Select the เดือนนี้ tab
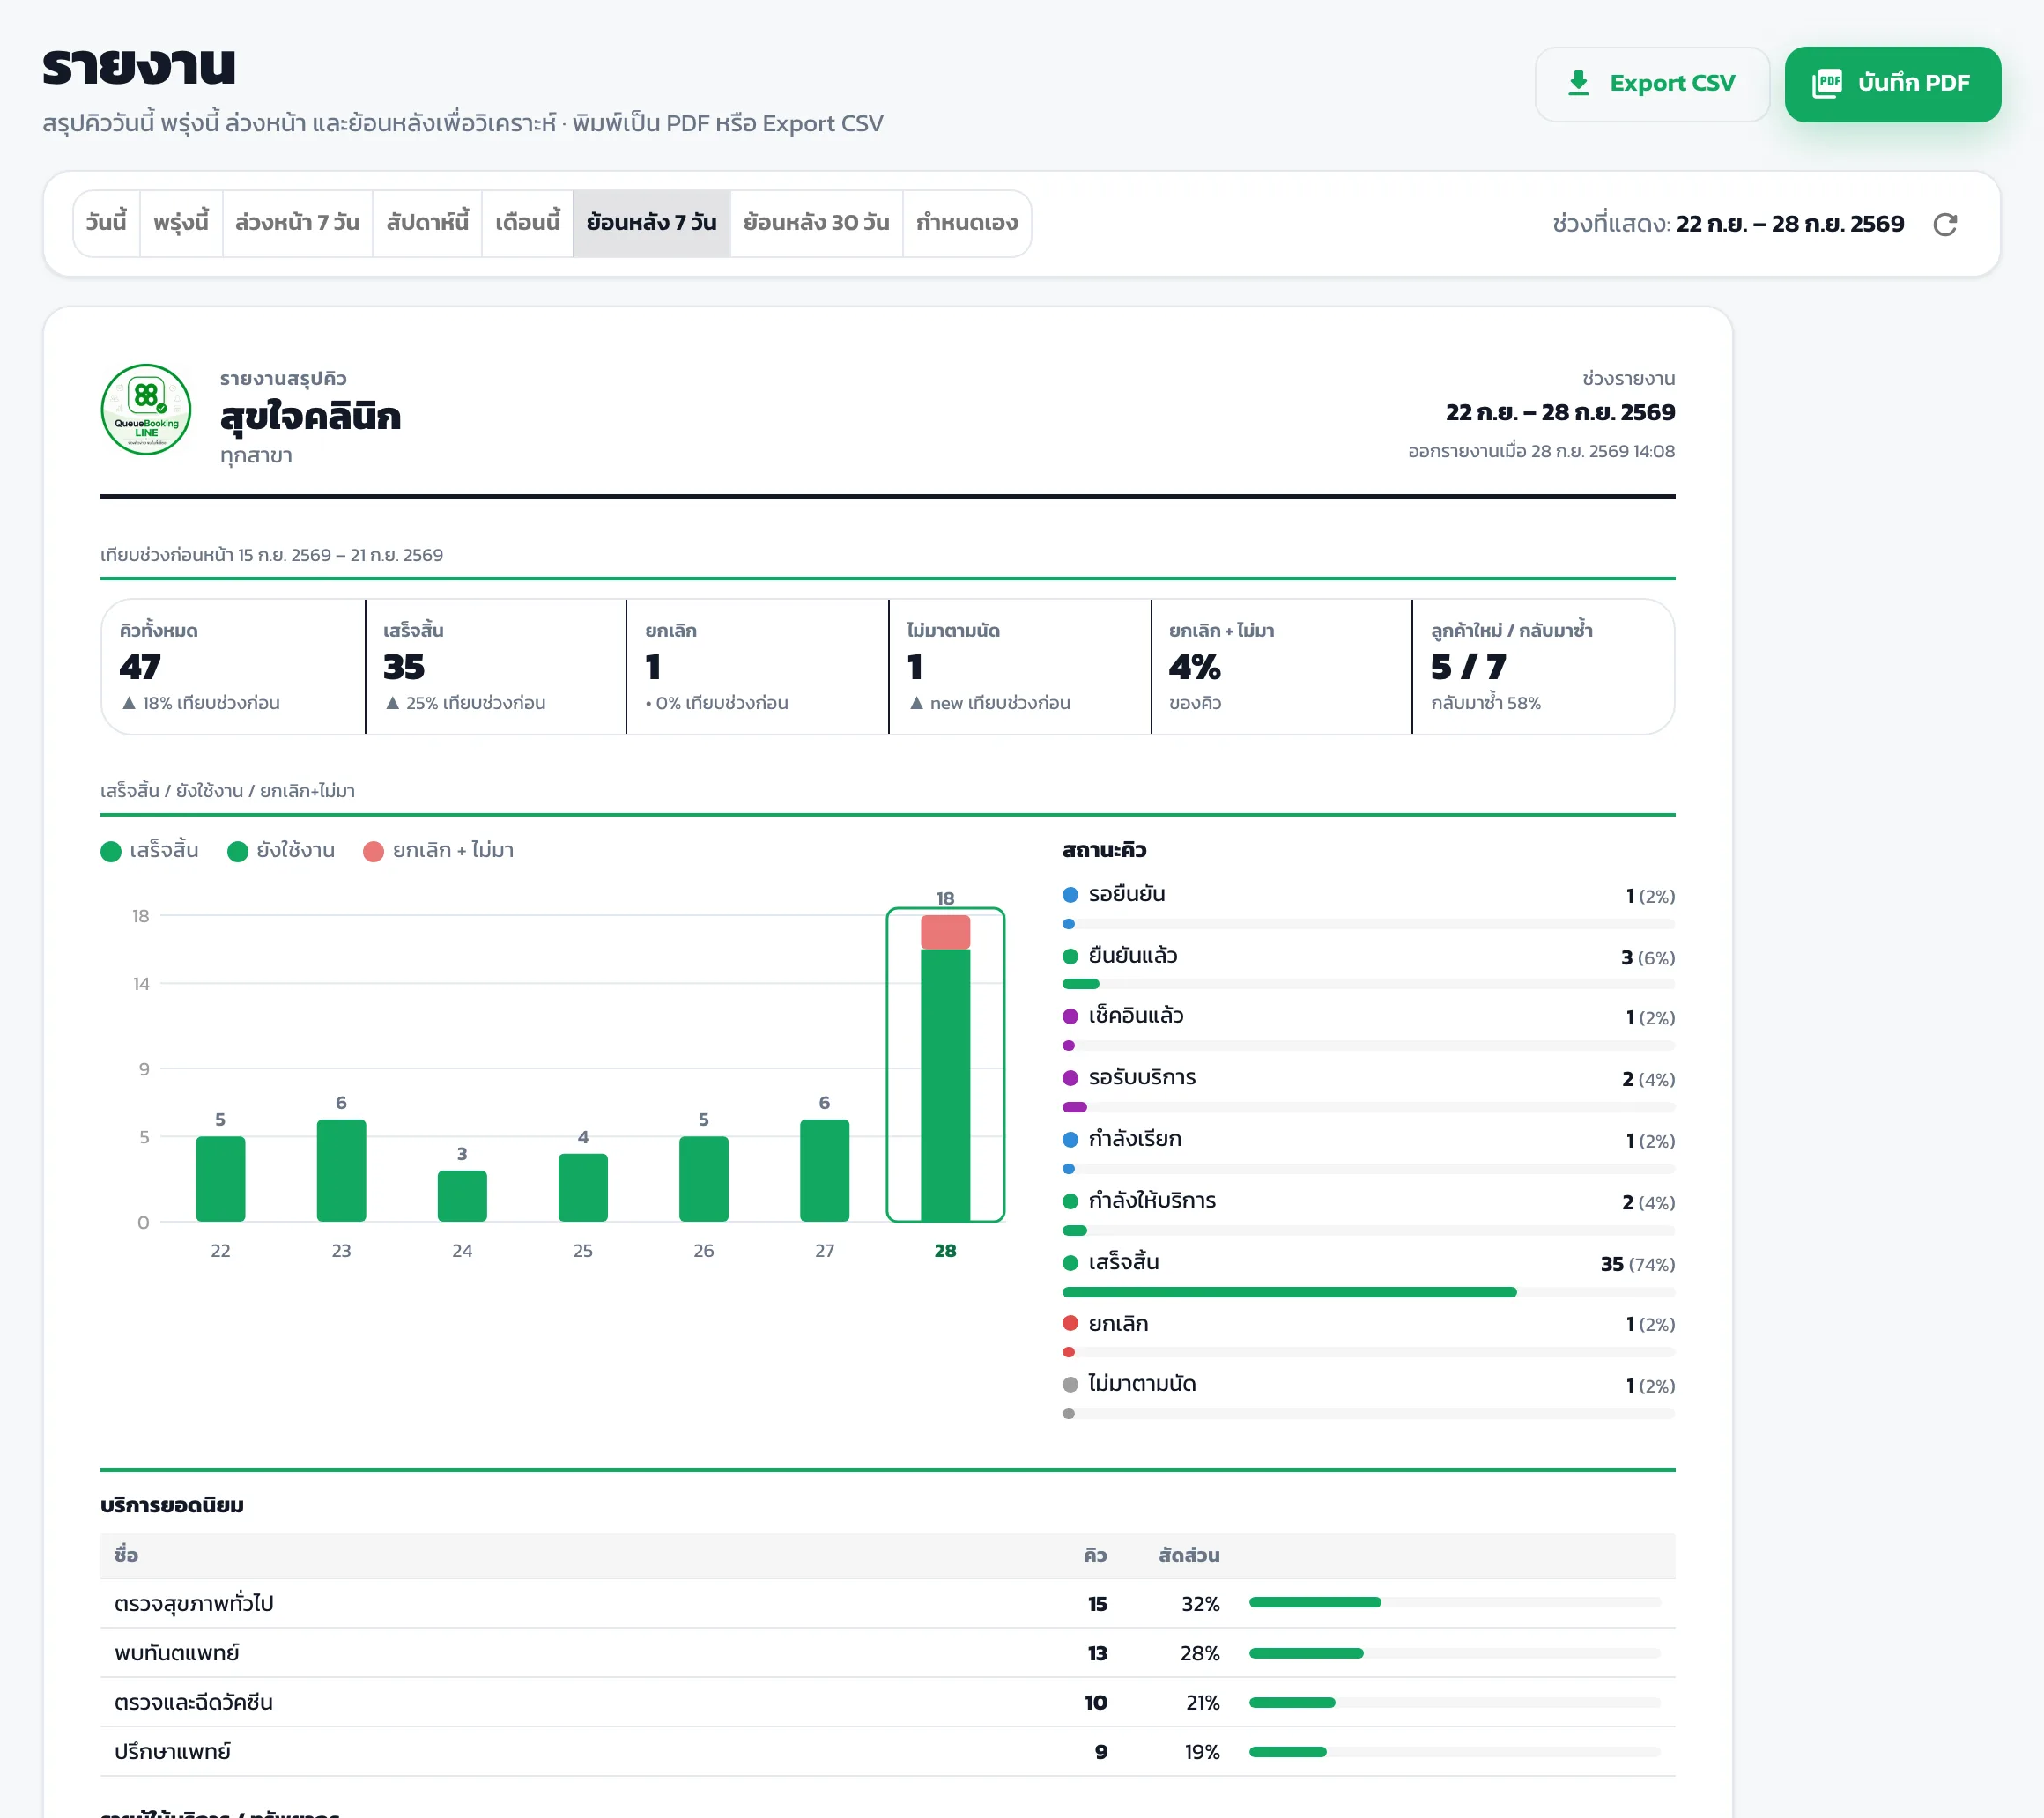The image size is (2044, 1818). tap(527, 223)
